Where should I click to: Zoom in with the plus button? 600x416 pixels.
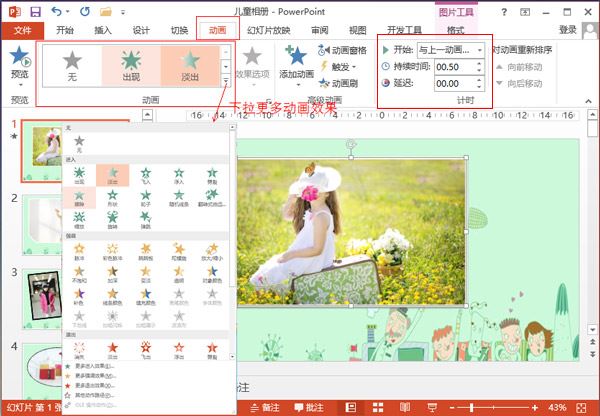[x=535, y=408]
